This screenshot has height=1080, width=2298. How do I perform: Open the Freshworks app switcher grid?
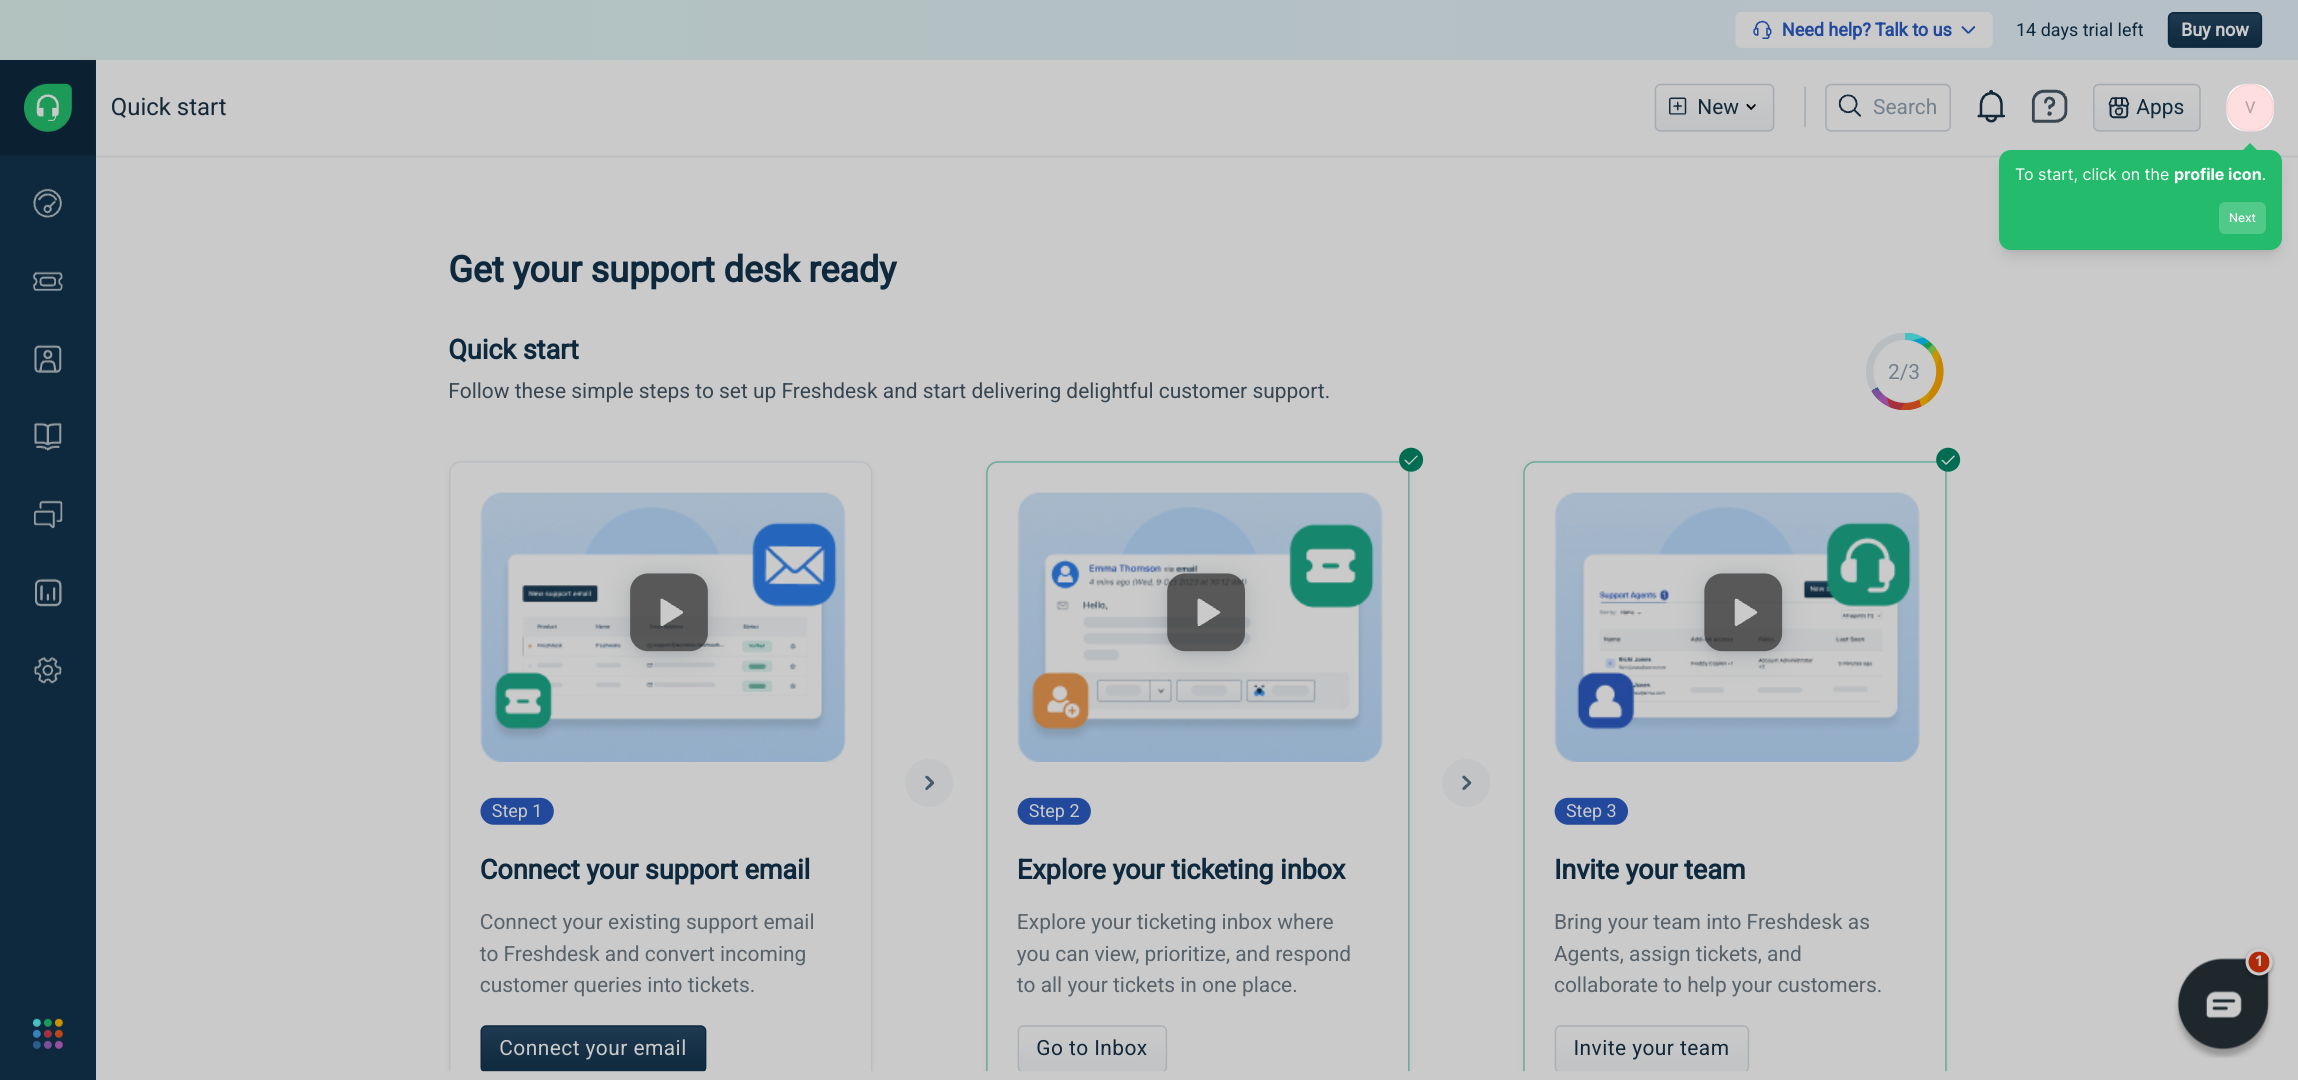[47, 1033]
